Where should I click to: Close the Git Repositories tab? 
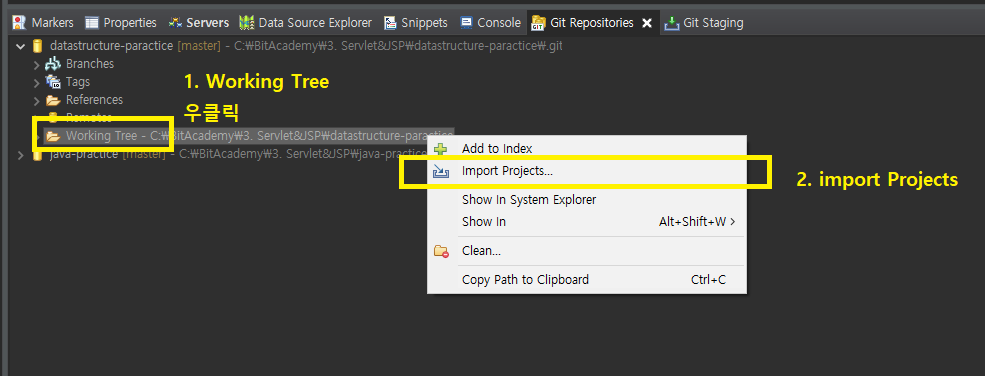tap(647, 23)
